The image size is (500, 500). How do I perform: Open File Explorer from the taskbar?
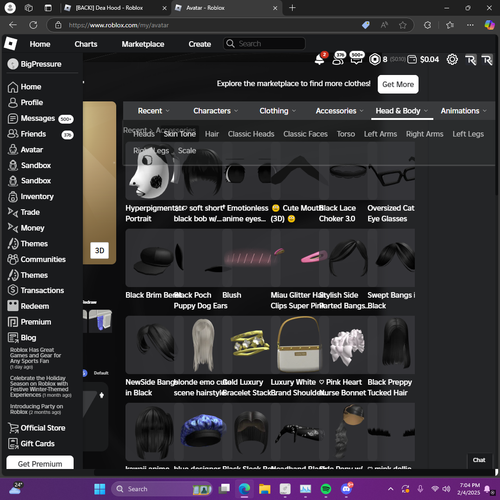[265, 489]
